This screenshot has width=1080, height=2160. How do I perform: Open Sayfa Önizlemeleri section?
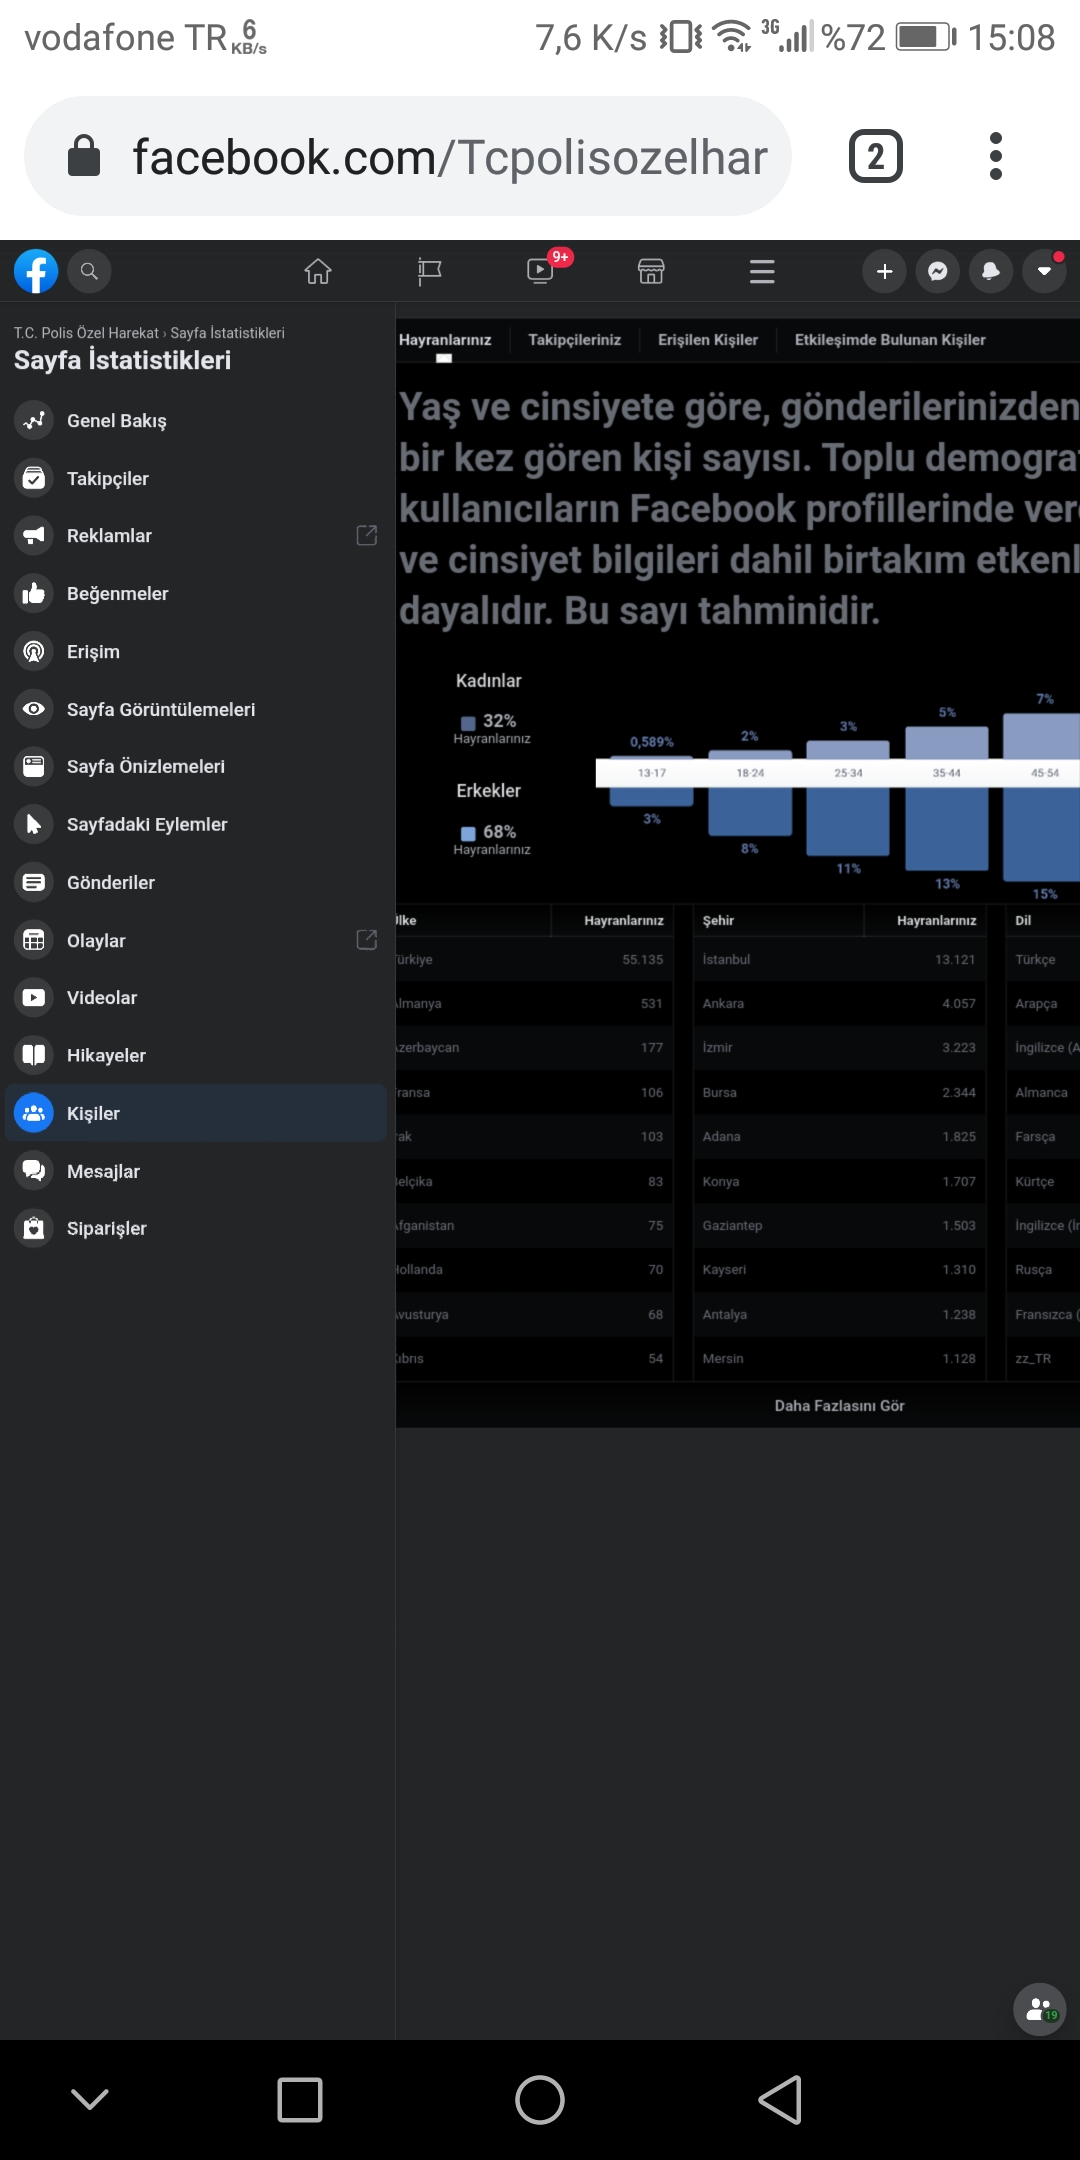196,767
